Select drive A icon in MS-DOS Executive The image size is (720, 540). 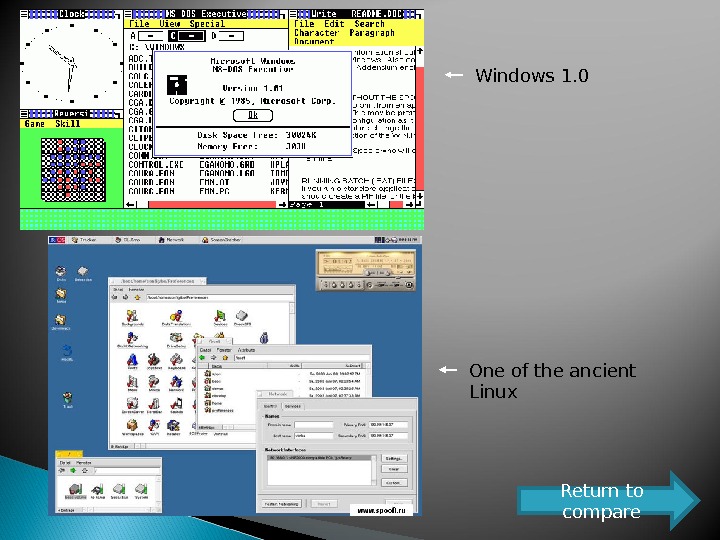click(x=147, y=36)
